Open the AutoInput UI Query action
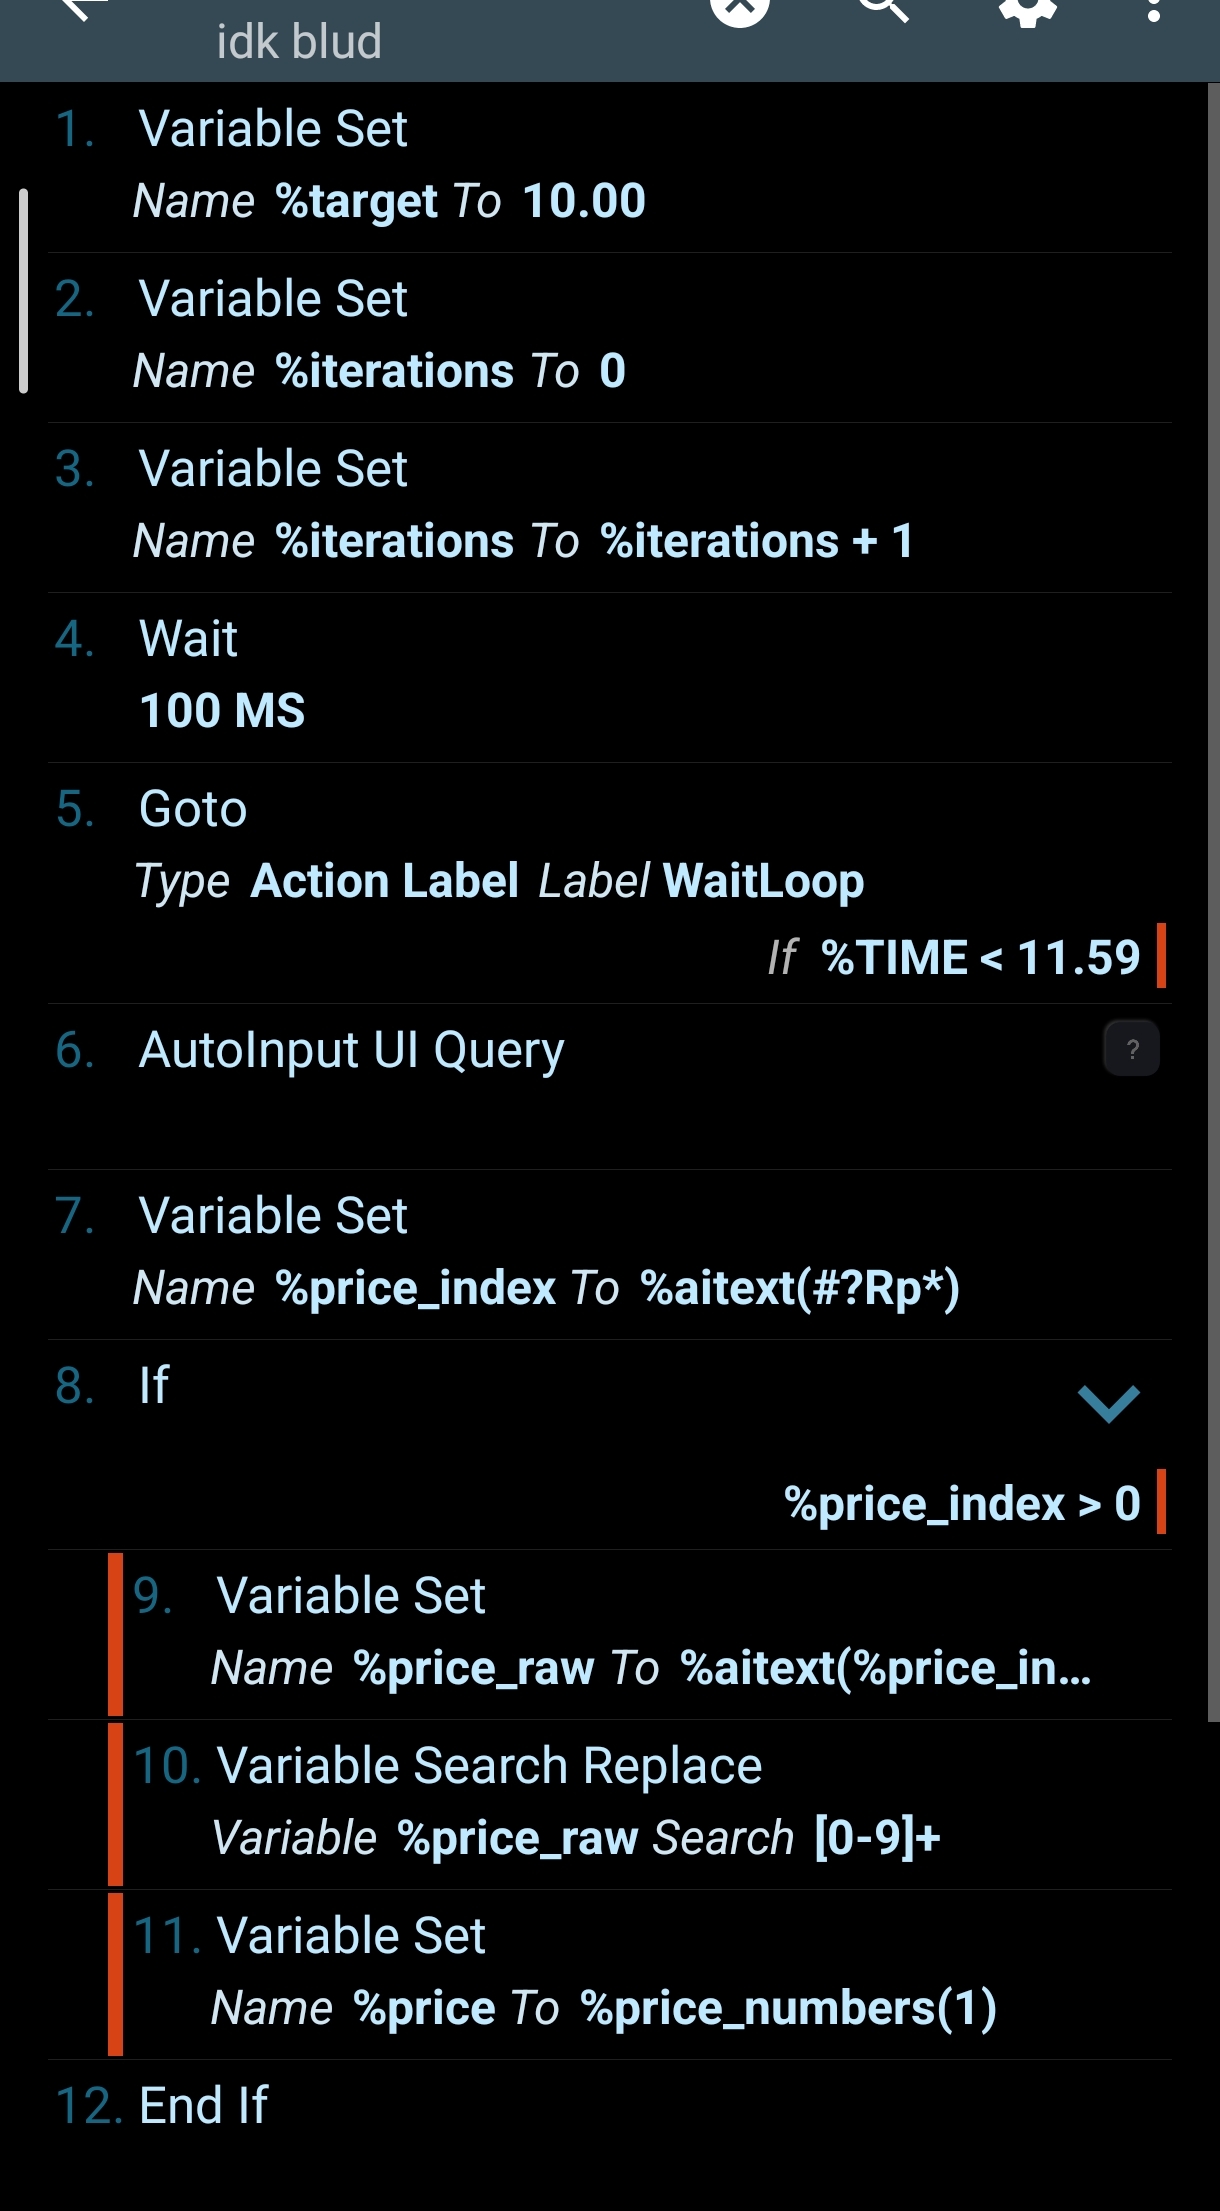The width and height of the screenshot is (1220, 2211). 610,1087
